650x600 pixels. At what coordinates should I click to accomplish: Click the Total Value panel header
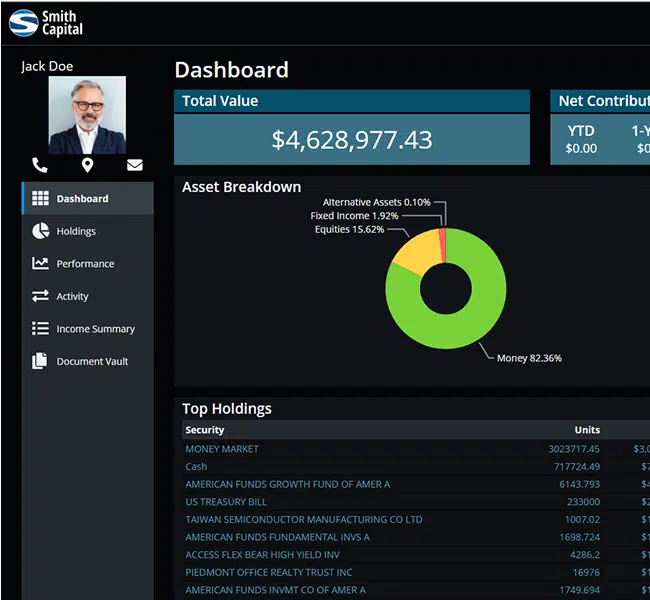352,101
